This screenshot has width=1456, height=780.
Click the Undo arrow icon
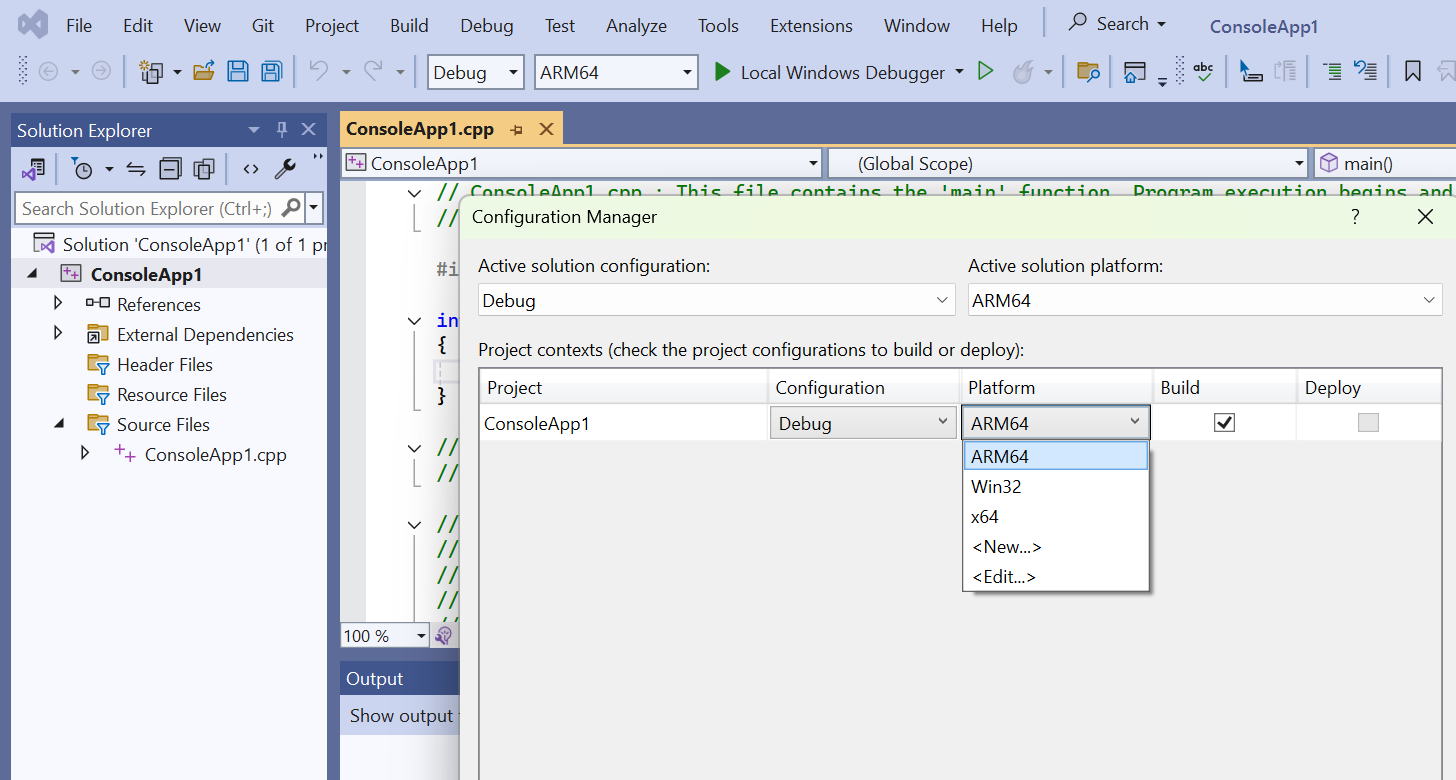click(x=318, y=71)
